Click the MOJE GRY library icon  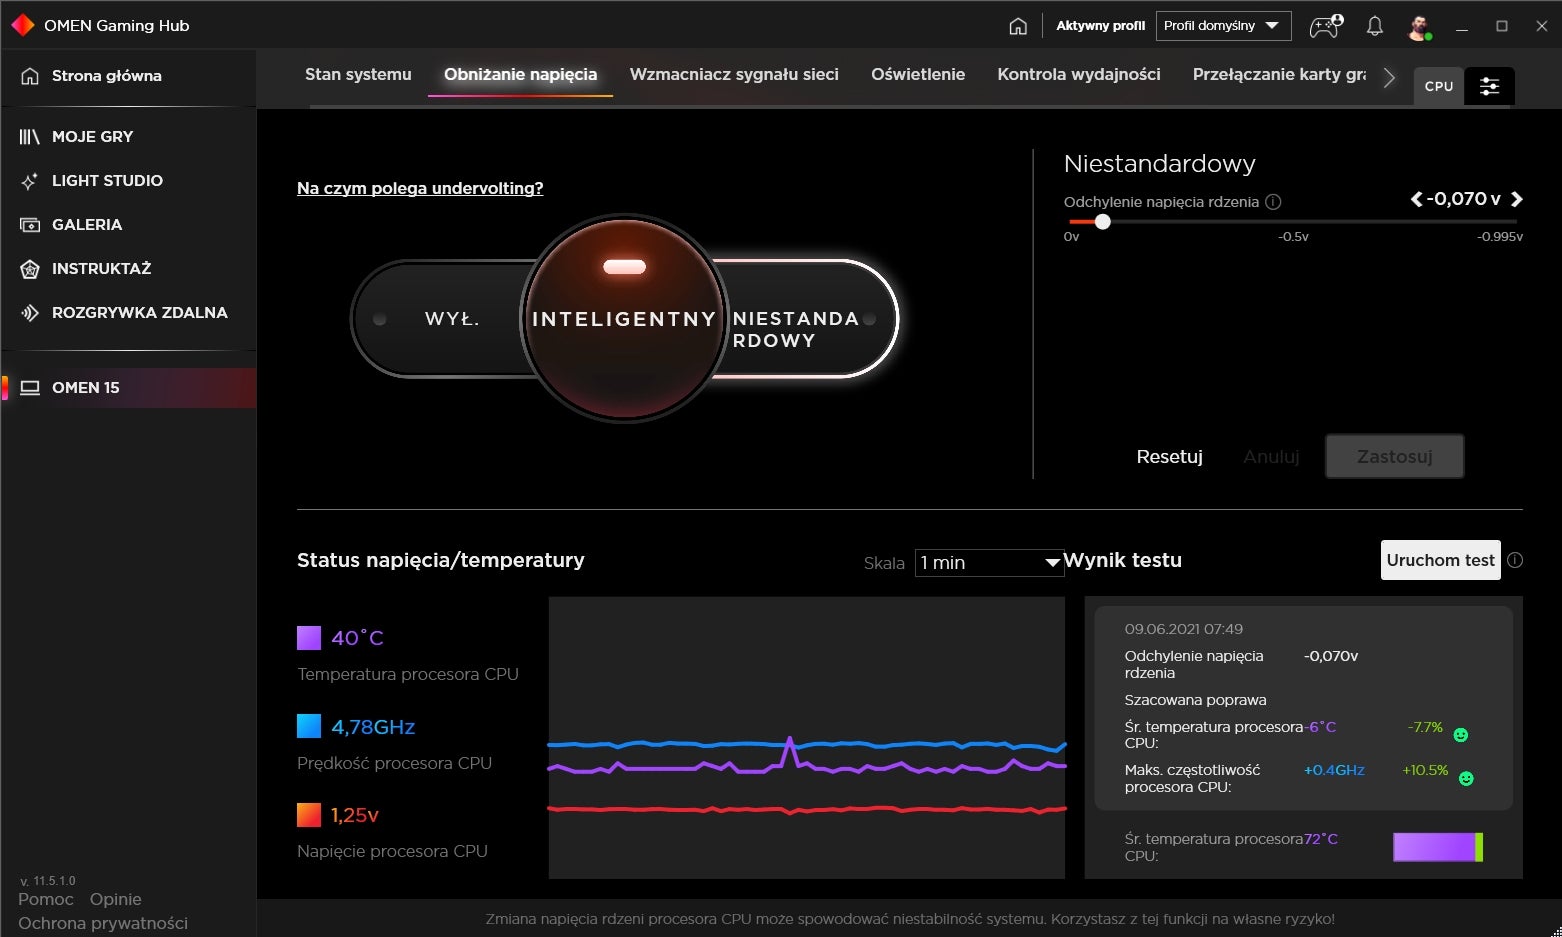click(30, 137)
